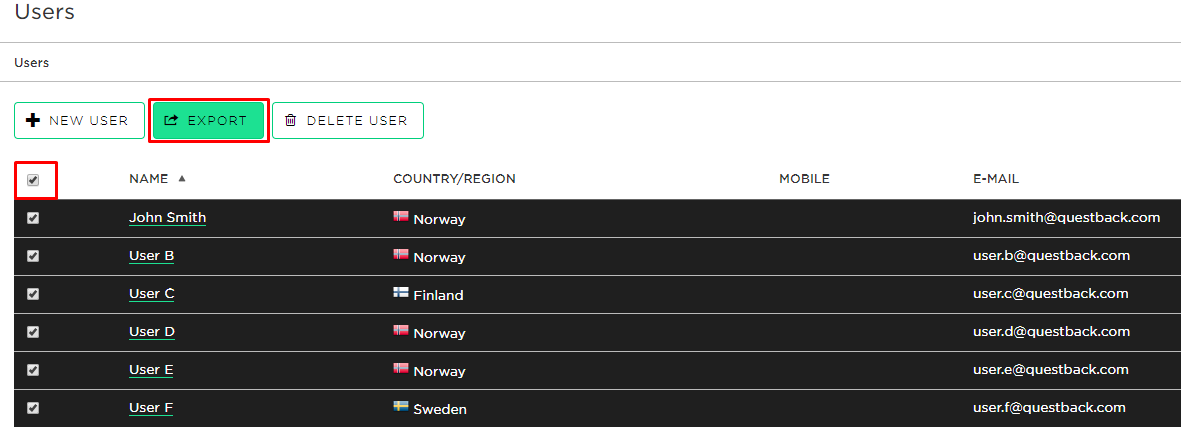The image size is (1181, 446).
Task: Open the John Smith user link
Action: pyautogui.click(x=167, y=218)
